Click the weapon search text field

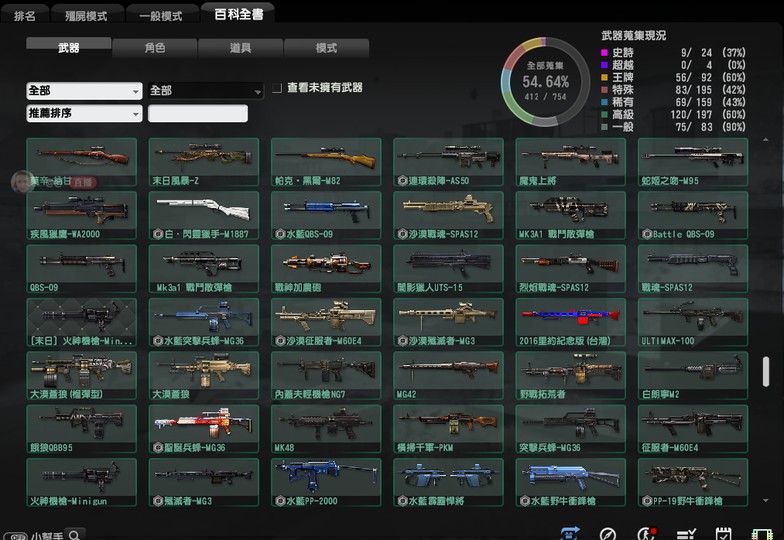point(198,113)
